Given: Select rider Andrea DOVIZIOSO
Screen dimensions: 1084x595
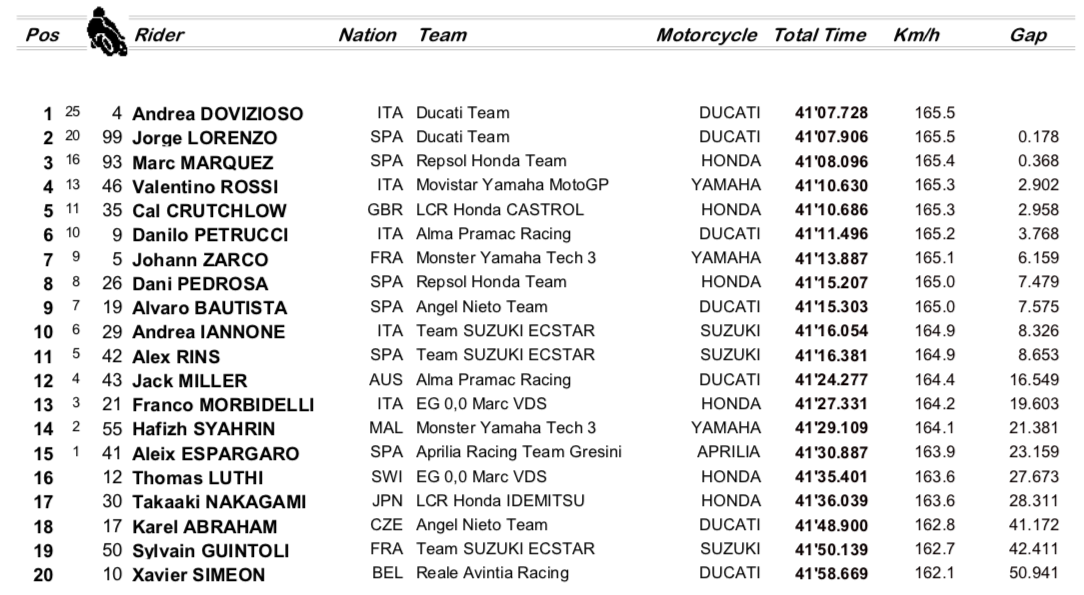Looking at the screenshot, I should coord(217,114).
